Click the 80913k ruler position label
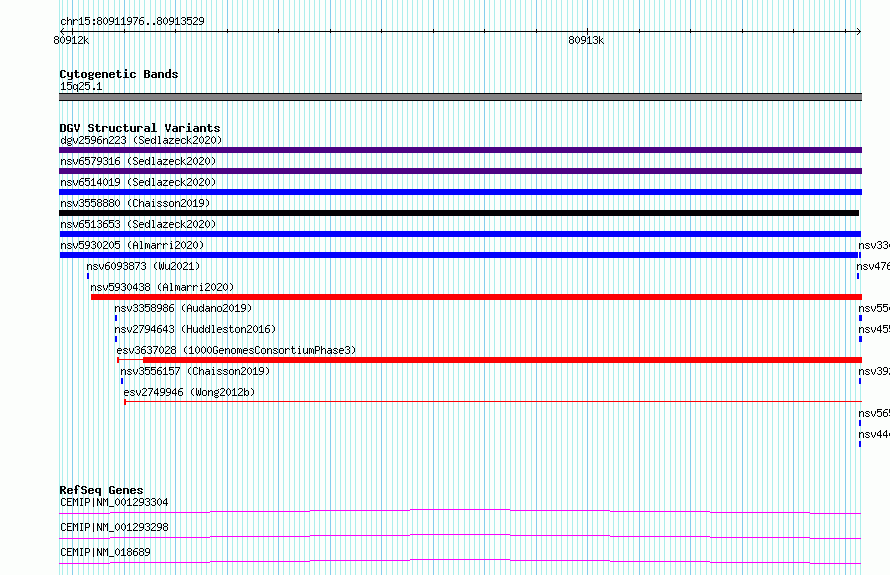890x575 pixels. (x=586, y=40)
